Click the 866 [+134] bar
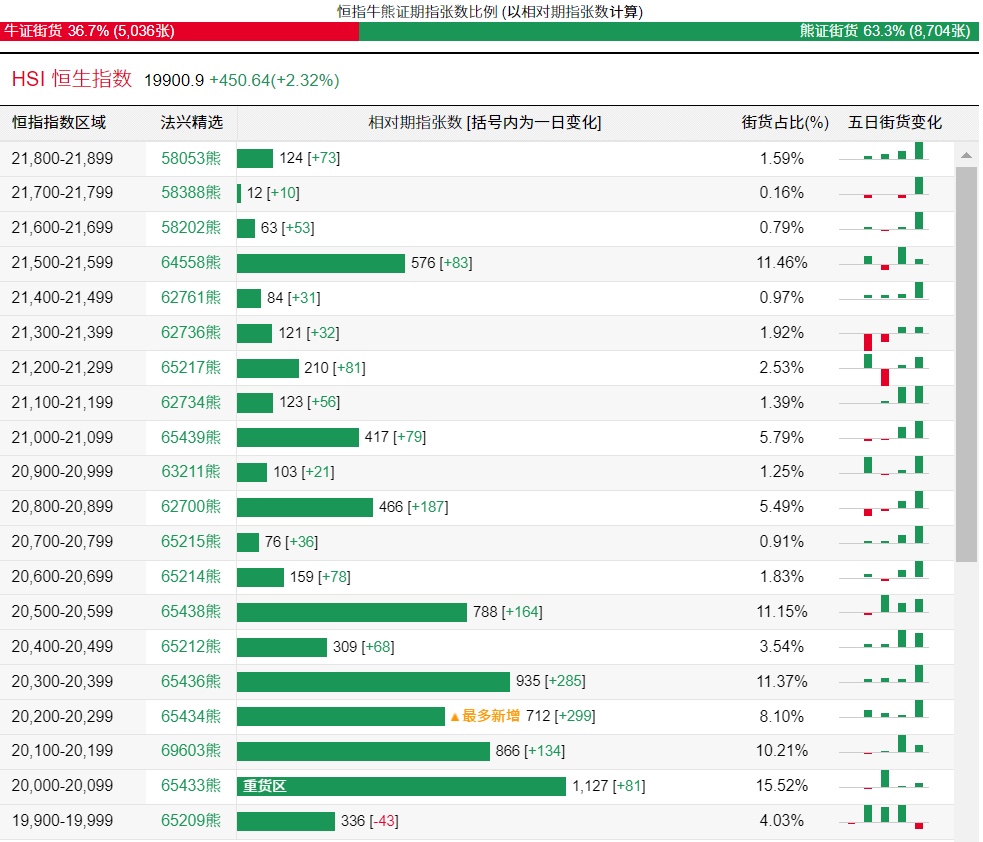Image resolution: width=983 pixels, height=842 pixels. point(363,751)
